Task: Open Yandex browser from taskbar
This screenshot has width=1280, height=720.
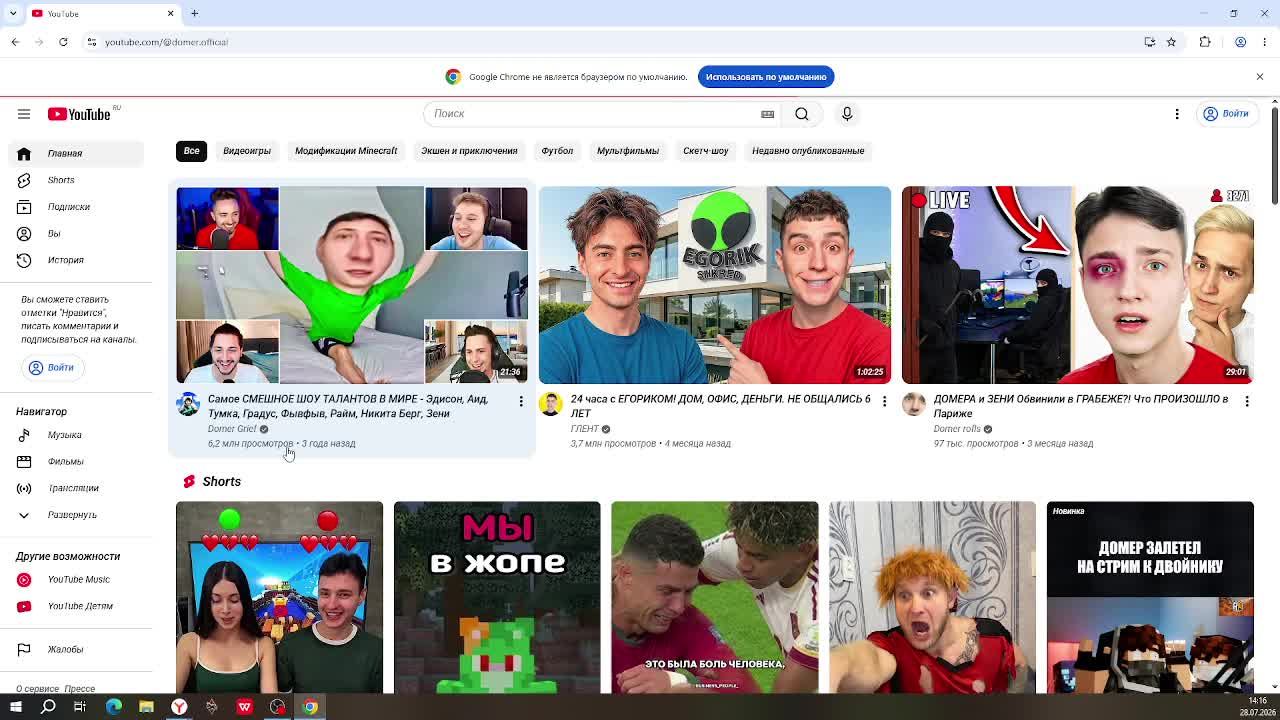Action: (179, 707)
